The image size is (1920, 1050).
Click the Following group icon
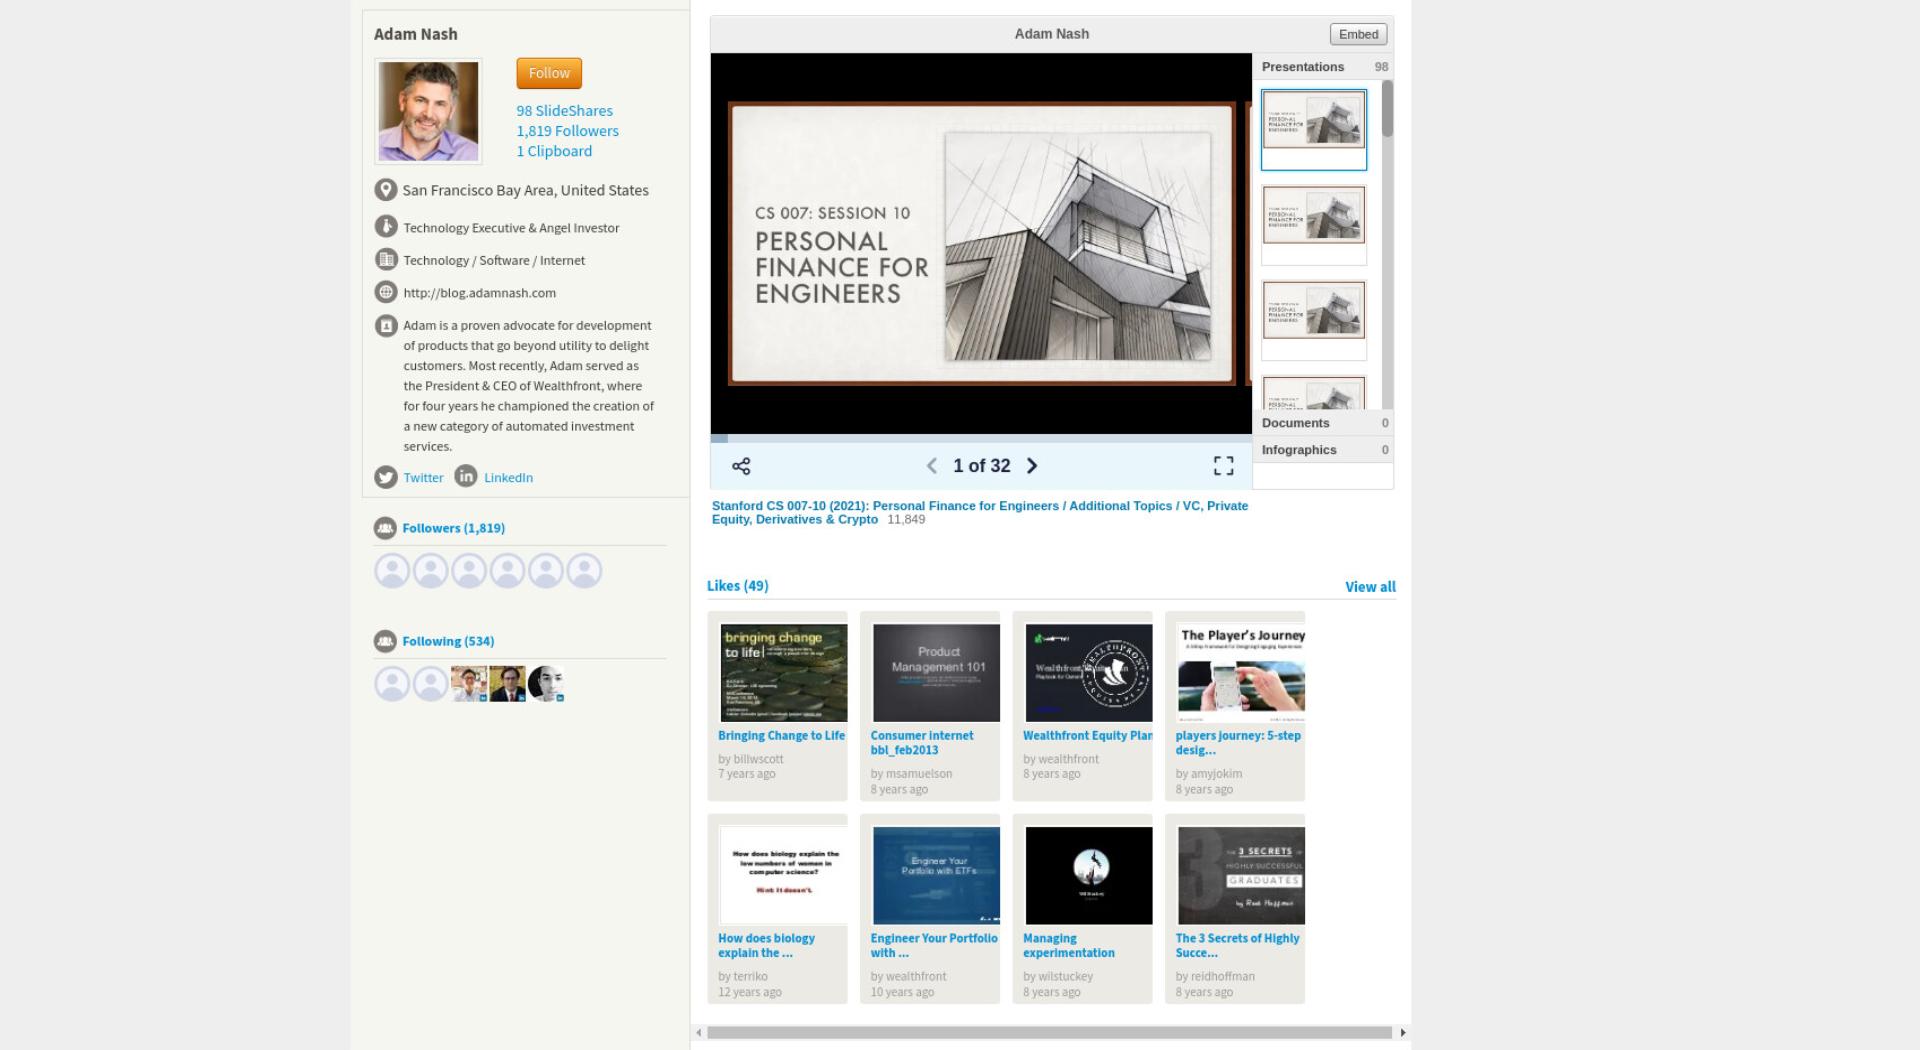385,641
